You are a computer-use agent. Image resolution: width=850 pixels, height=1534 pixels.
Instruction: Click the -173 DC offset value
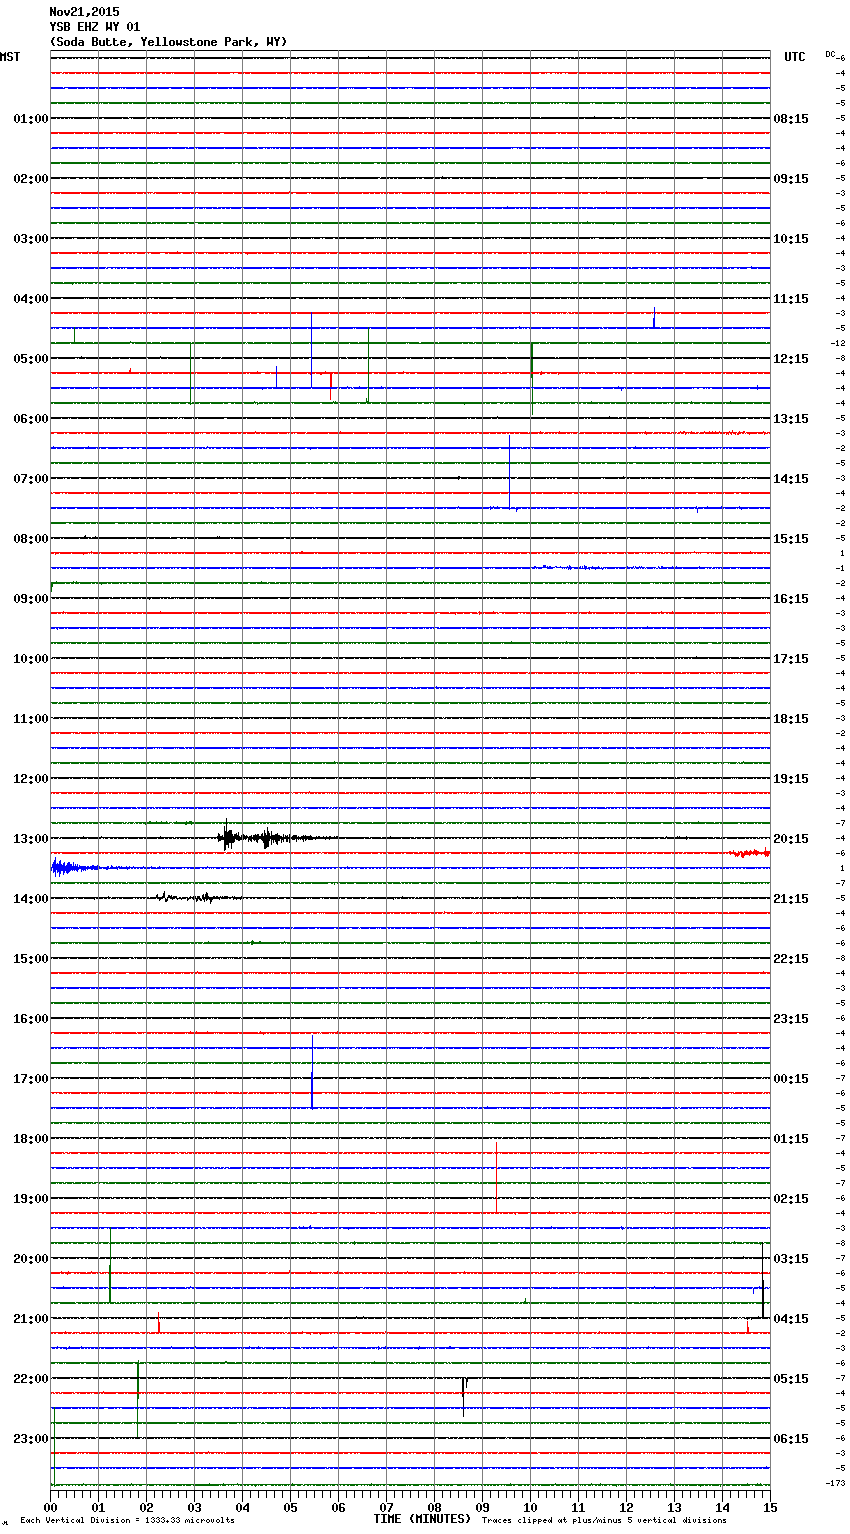pos(836,1483)
